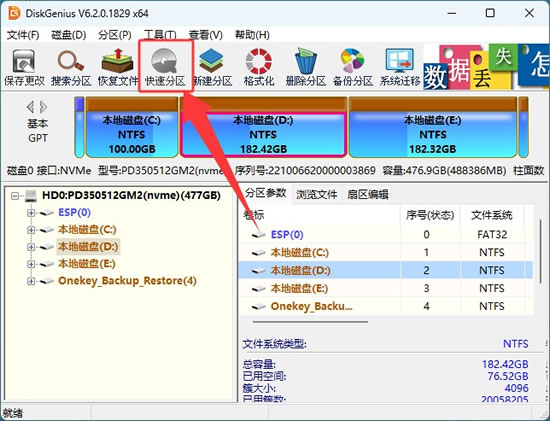Image resolution: width=550 pixels, height=421 pixels.
Task: Select ESP(0) in the left tree
Action: click(x=74, y=213)
